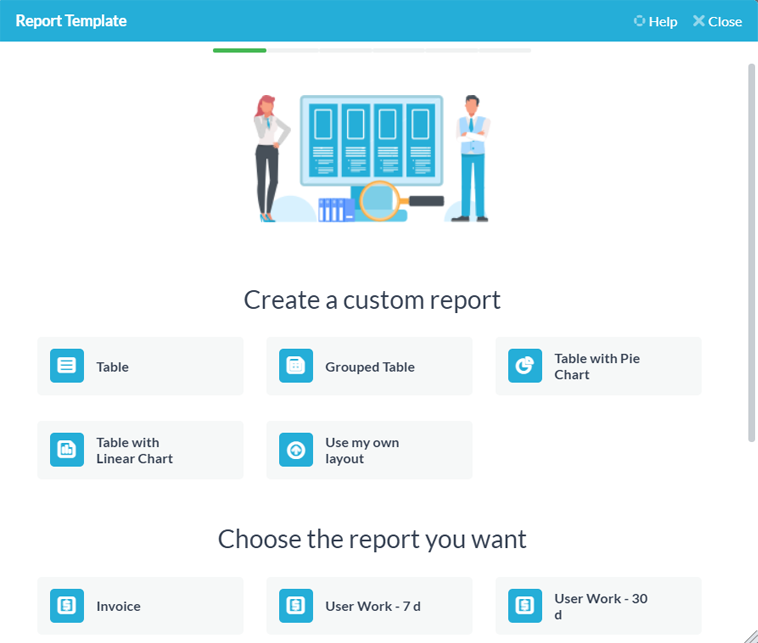Screen dimensions: 758x643
Task: Click the resize grip in dialog corner
Action: point(750,635)
